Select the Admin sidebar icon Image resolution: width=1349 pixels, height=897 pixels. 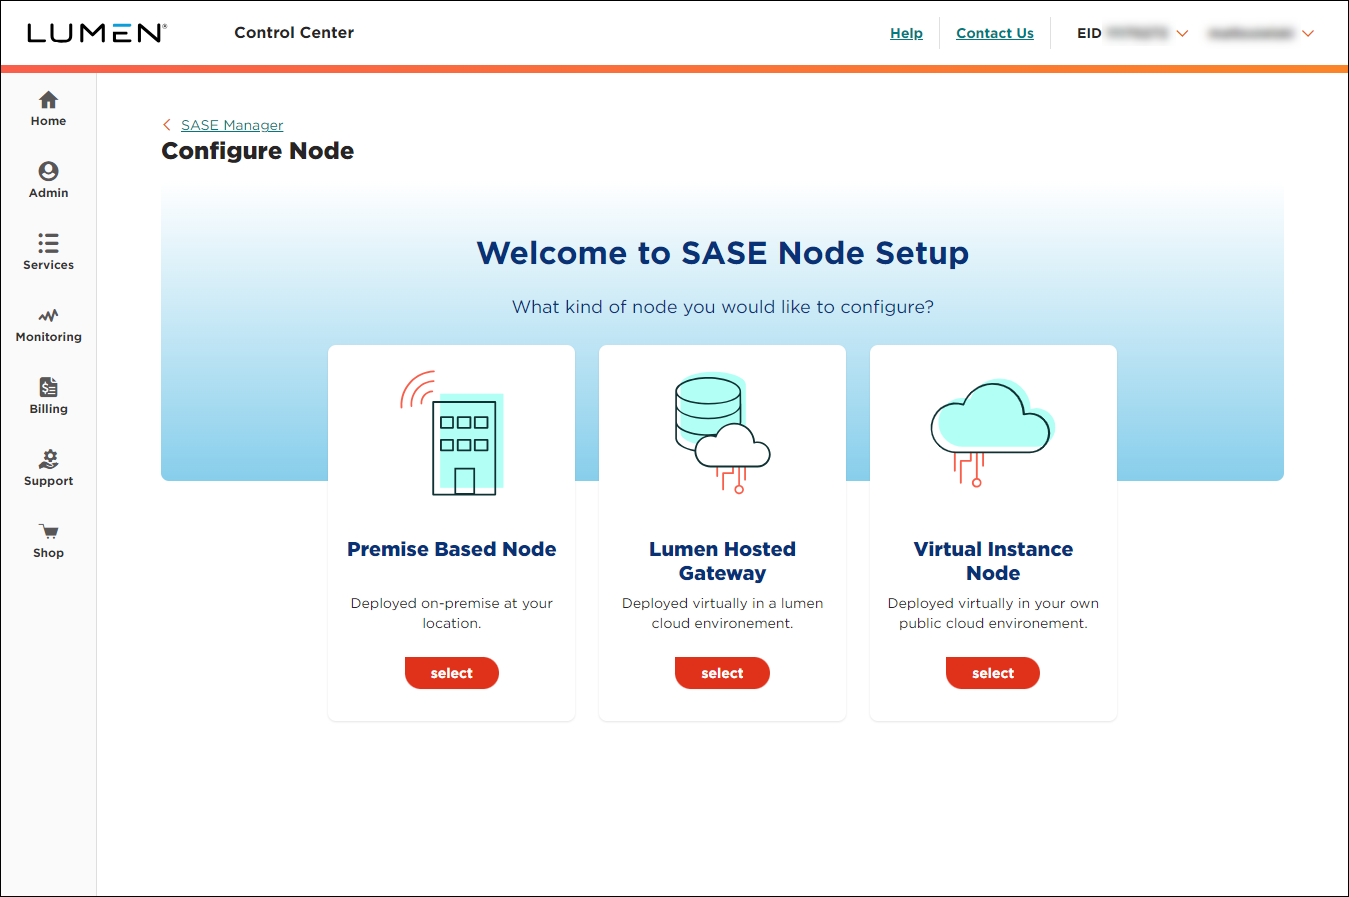(x=48, y=179)
